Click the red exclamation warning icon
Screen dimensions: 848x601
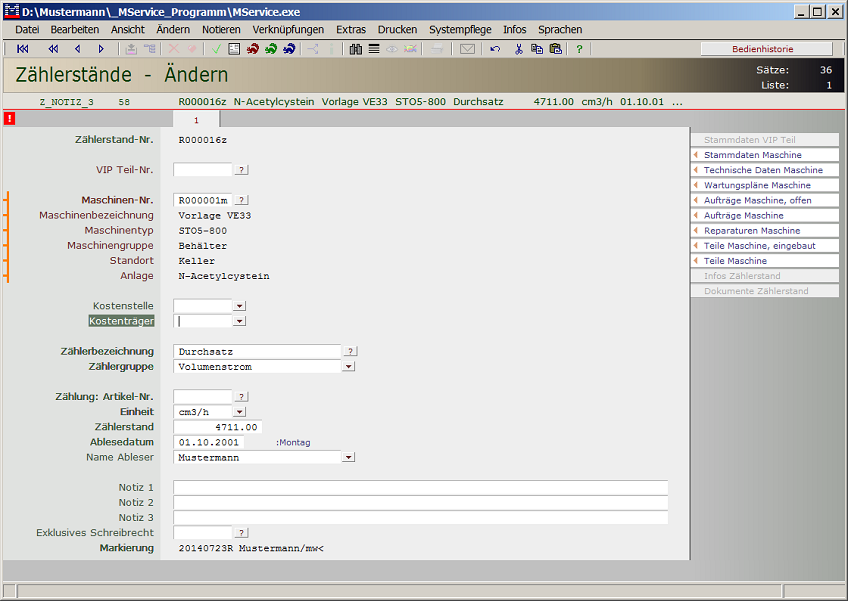(x=9, y=119)
